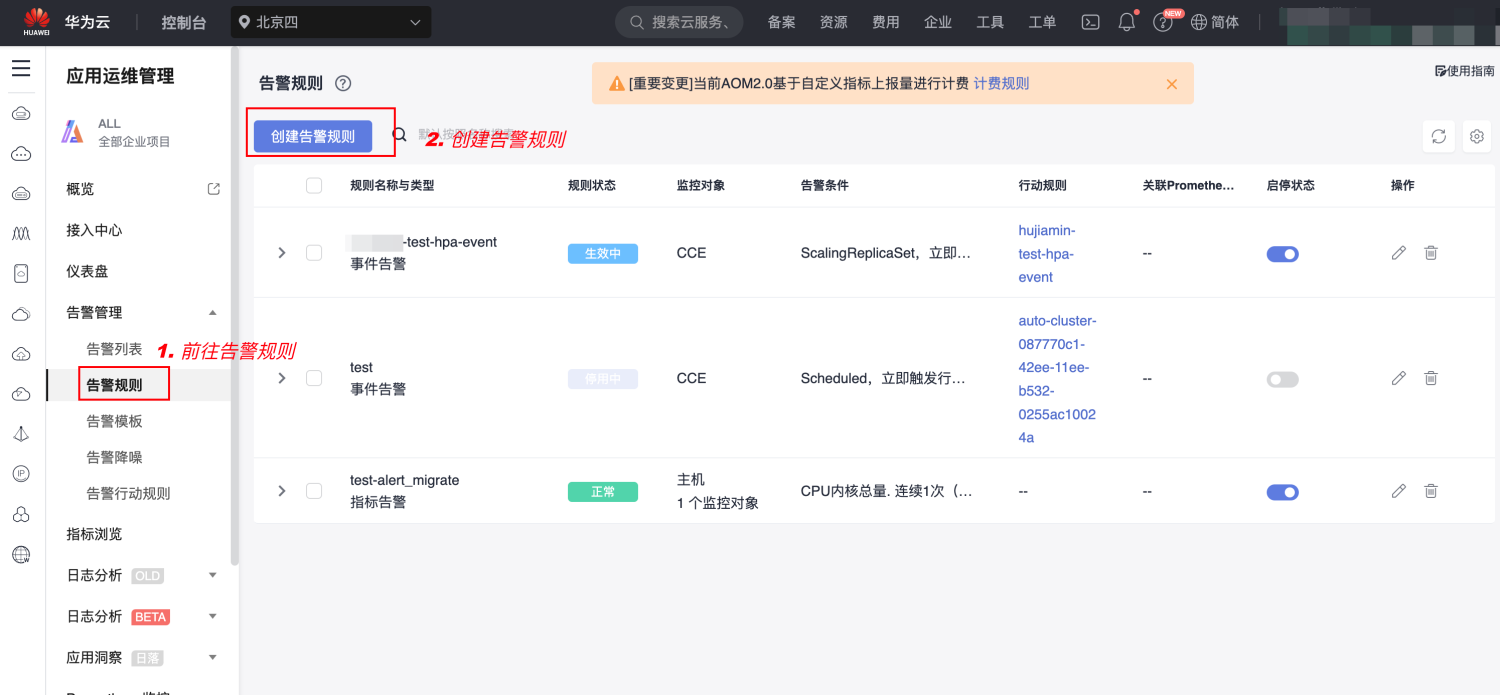Open the 北京四 region dropdown
This screenshot has height=695, width=1500.
point(331,22)
